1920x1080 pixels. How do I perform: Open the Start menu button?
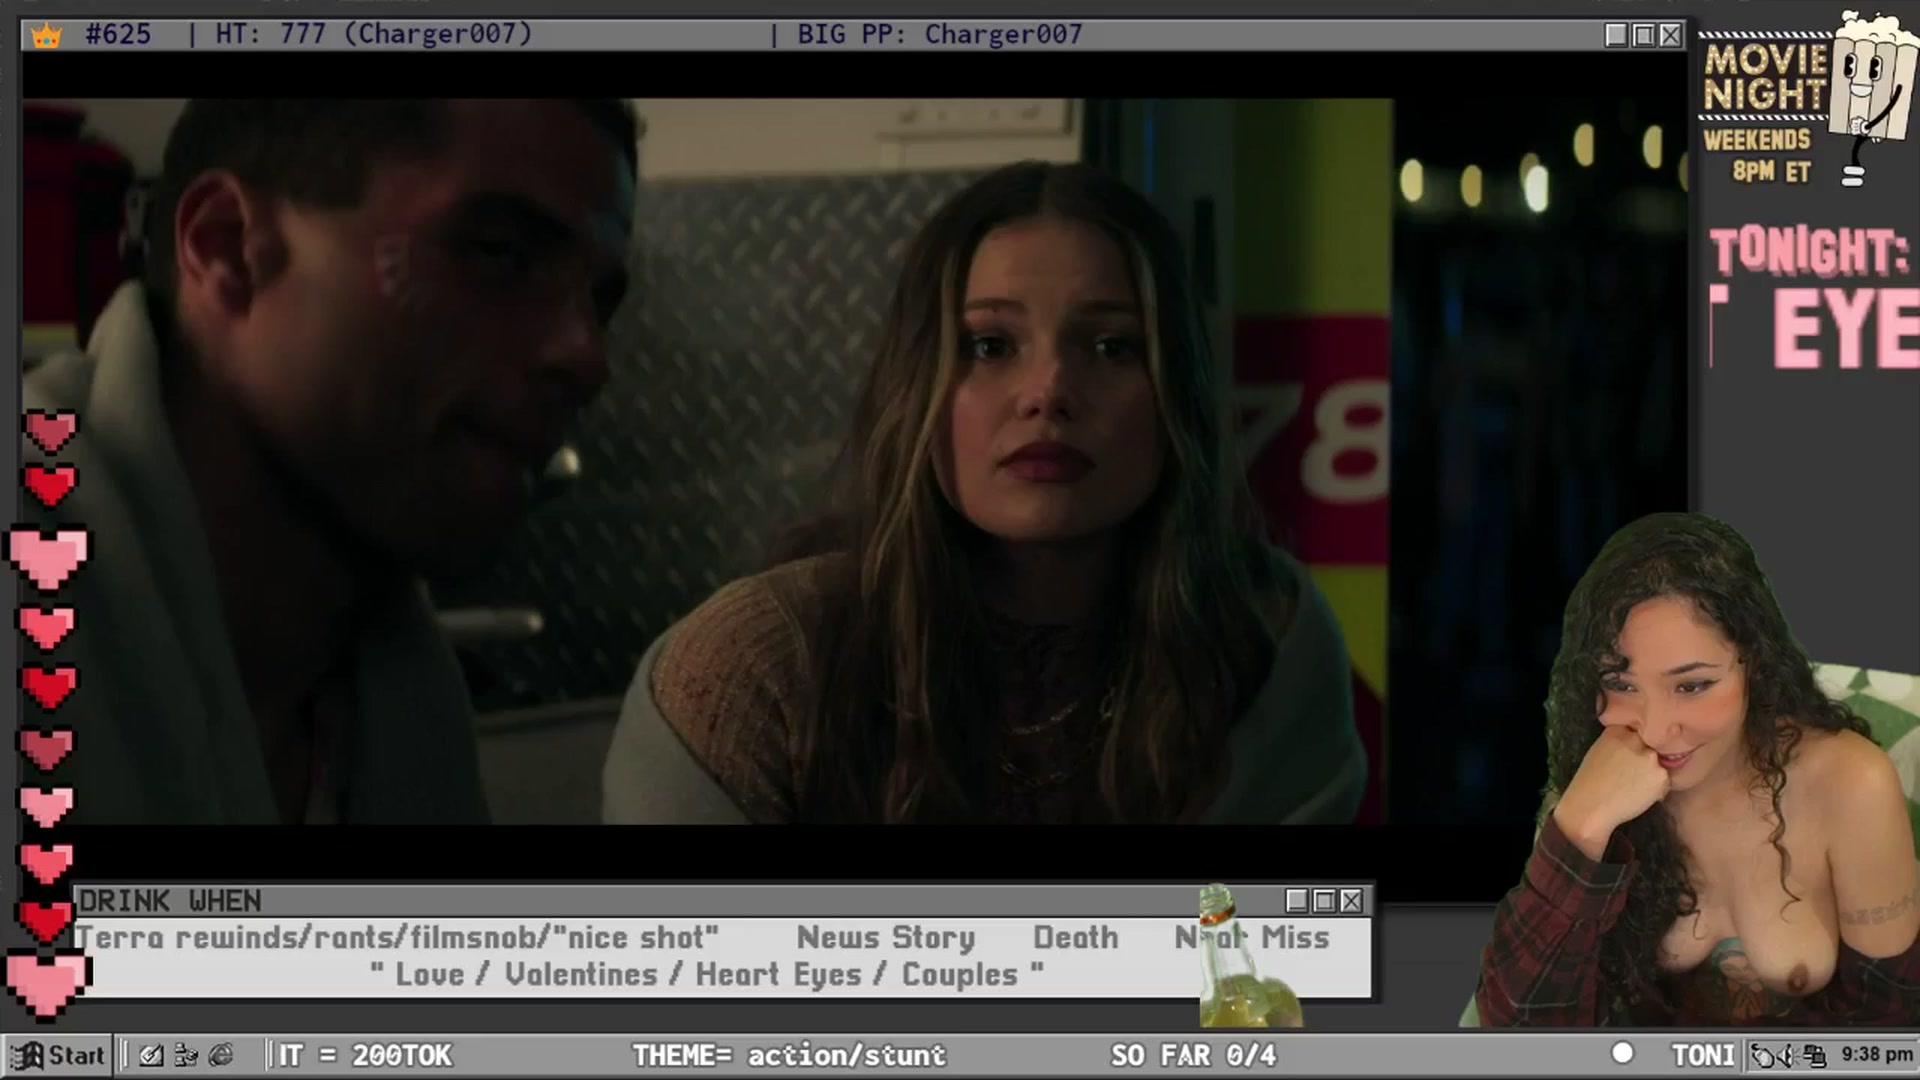(x=59, y=1055)
